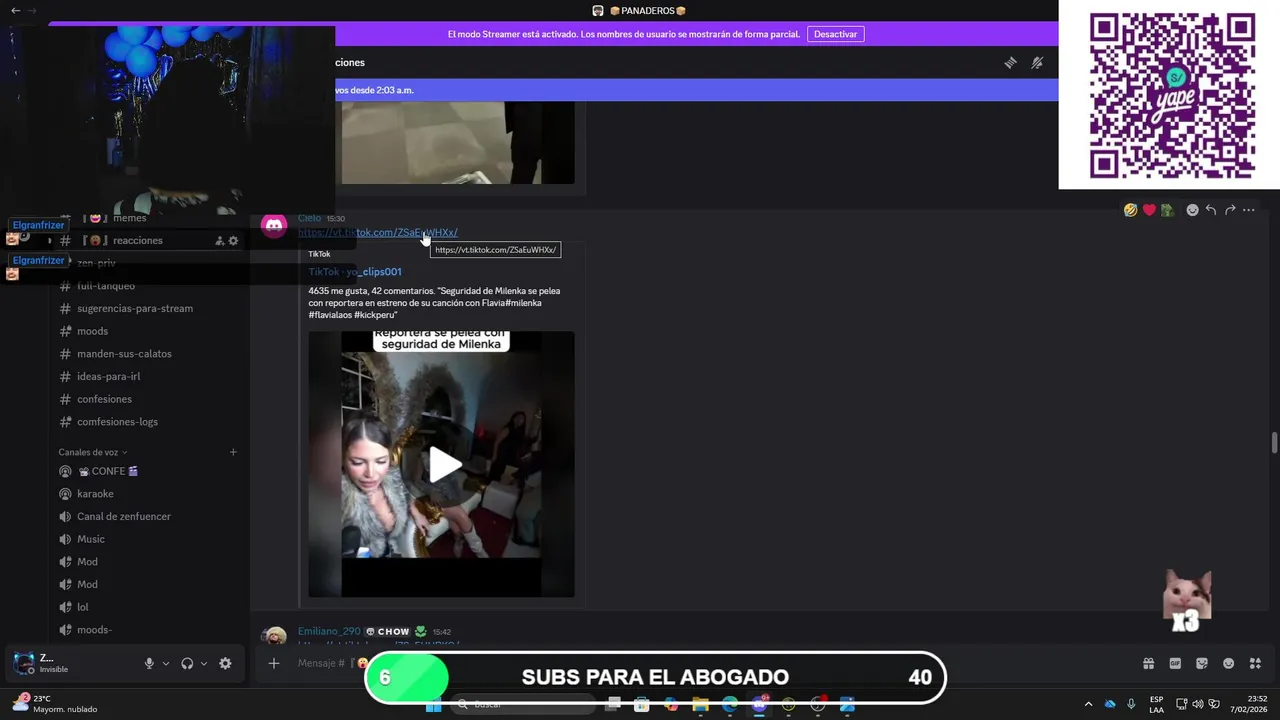The image size is (1280, 720).
Task: Open the taskbar clock showing 23:52
Action: coord(1248,704)
